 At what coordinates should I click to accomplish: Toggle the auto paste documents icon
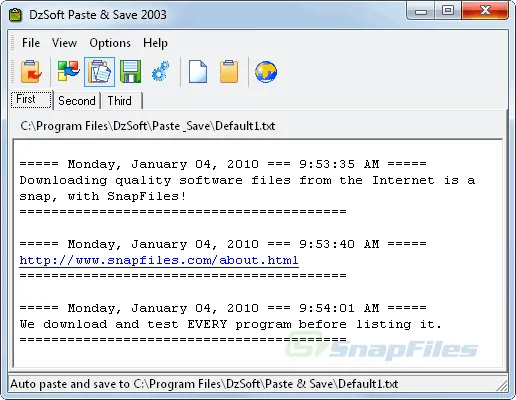click(x=99, y=72)
